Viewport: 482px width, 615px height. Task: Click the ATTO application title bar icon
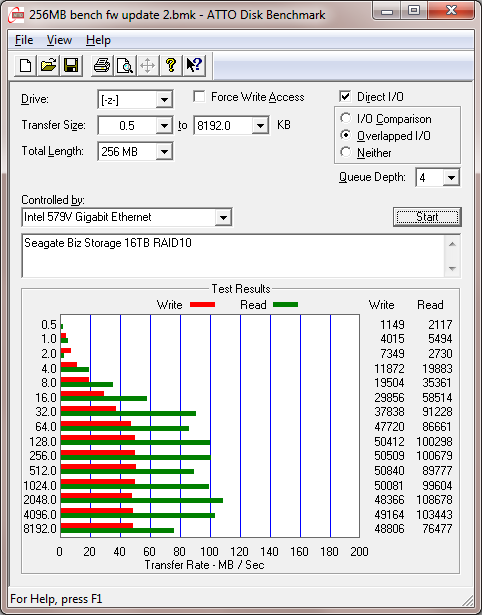16,15
